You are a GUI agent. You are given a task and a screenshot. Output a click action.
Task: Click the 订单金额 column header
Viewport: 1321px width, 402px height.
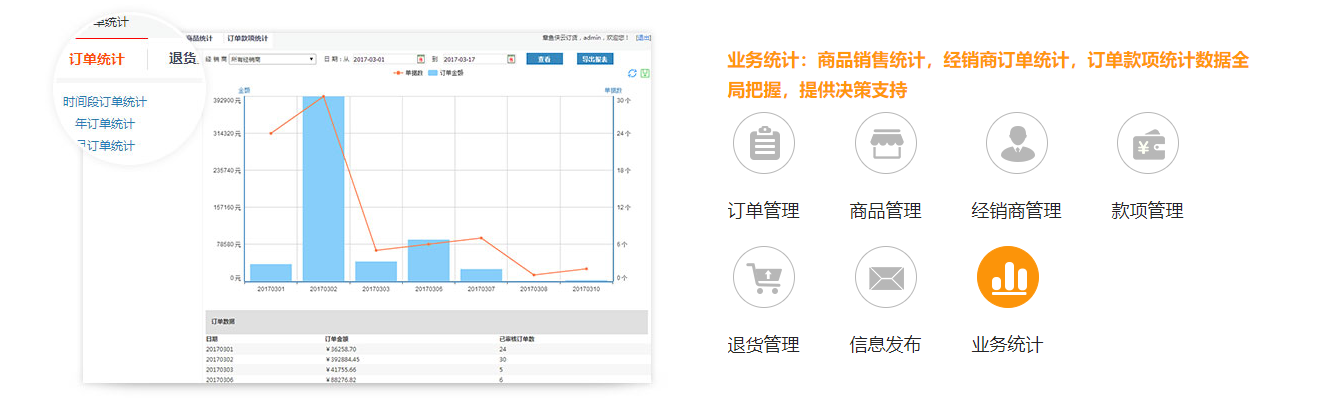(336, 339)
